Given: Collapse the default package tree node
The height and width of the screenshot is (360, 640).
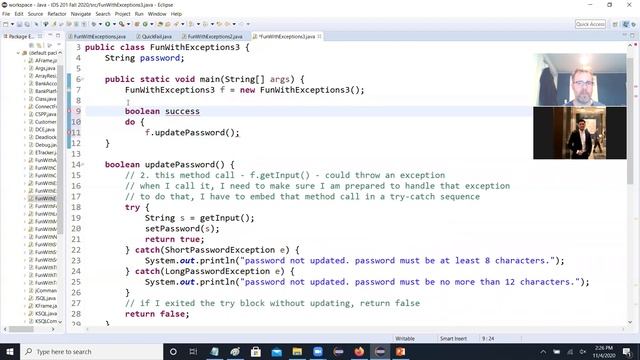Looking at the screenshot, I should click(x=18, y=53).
